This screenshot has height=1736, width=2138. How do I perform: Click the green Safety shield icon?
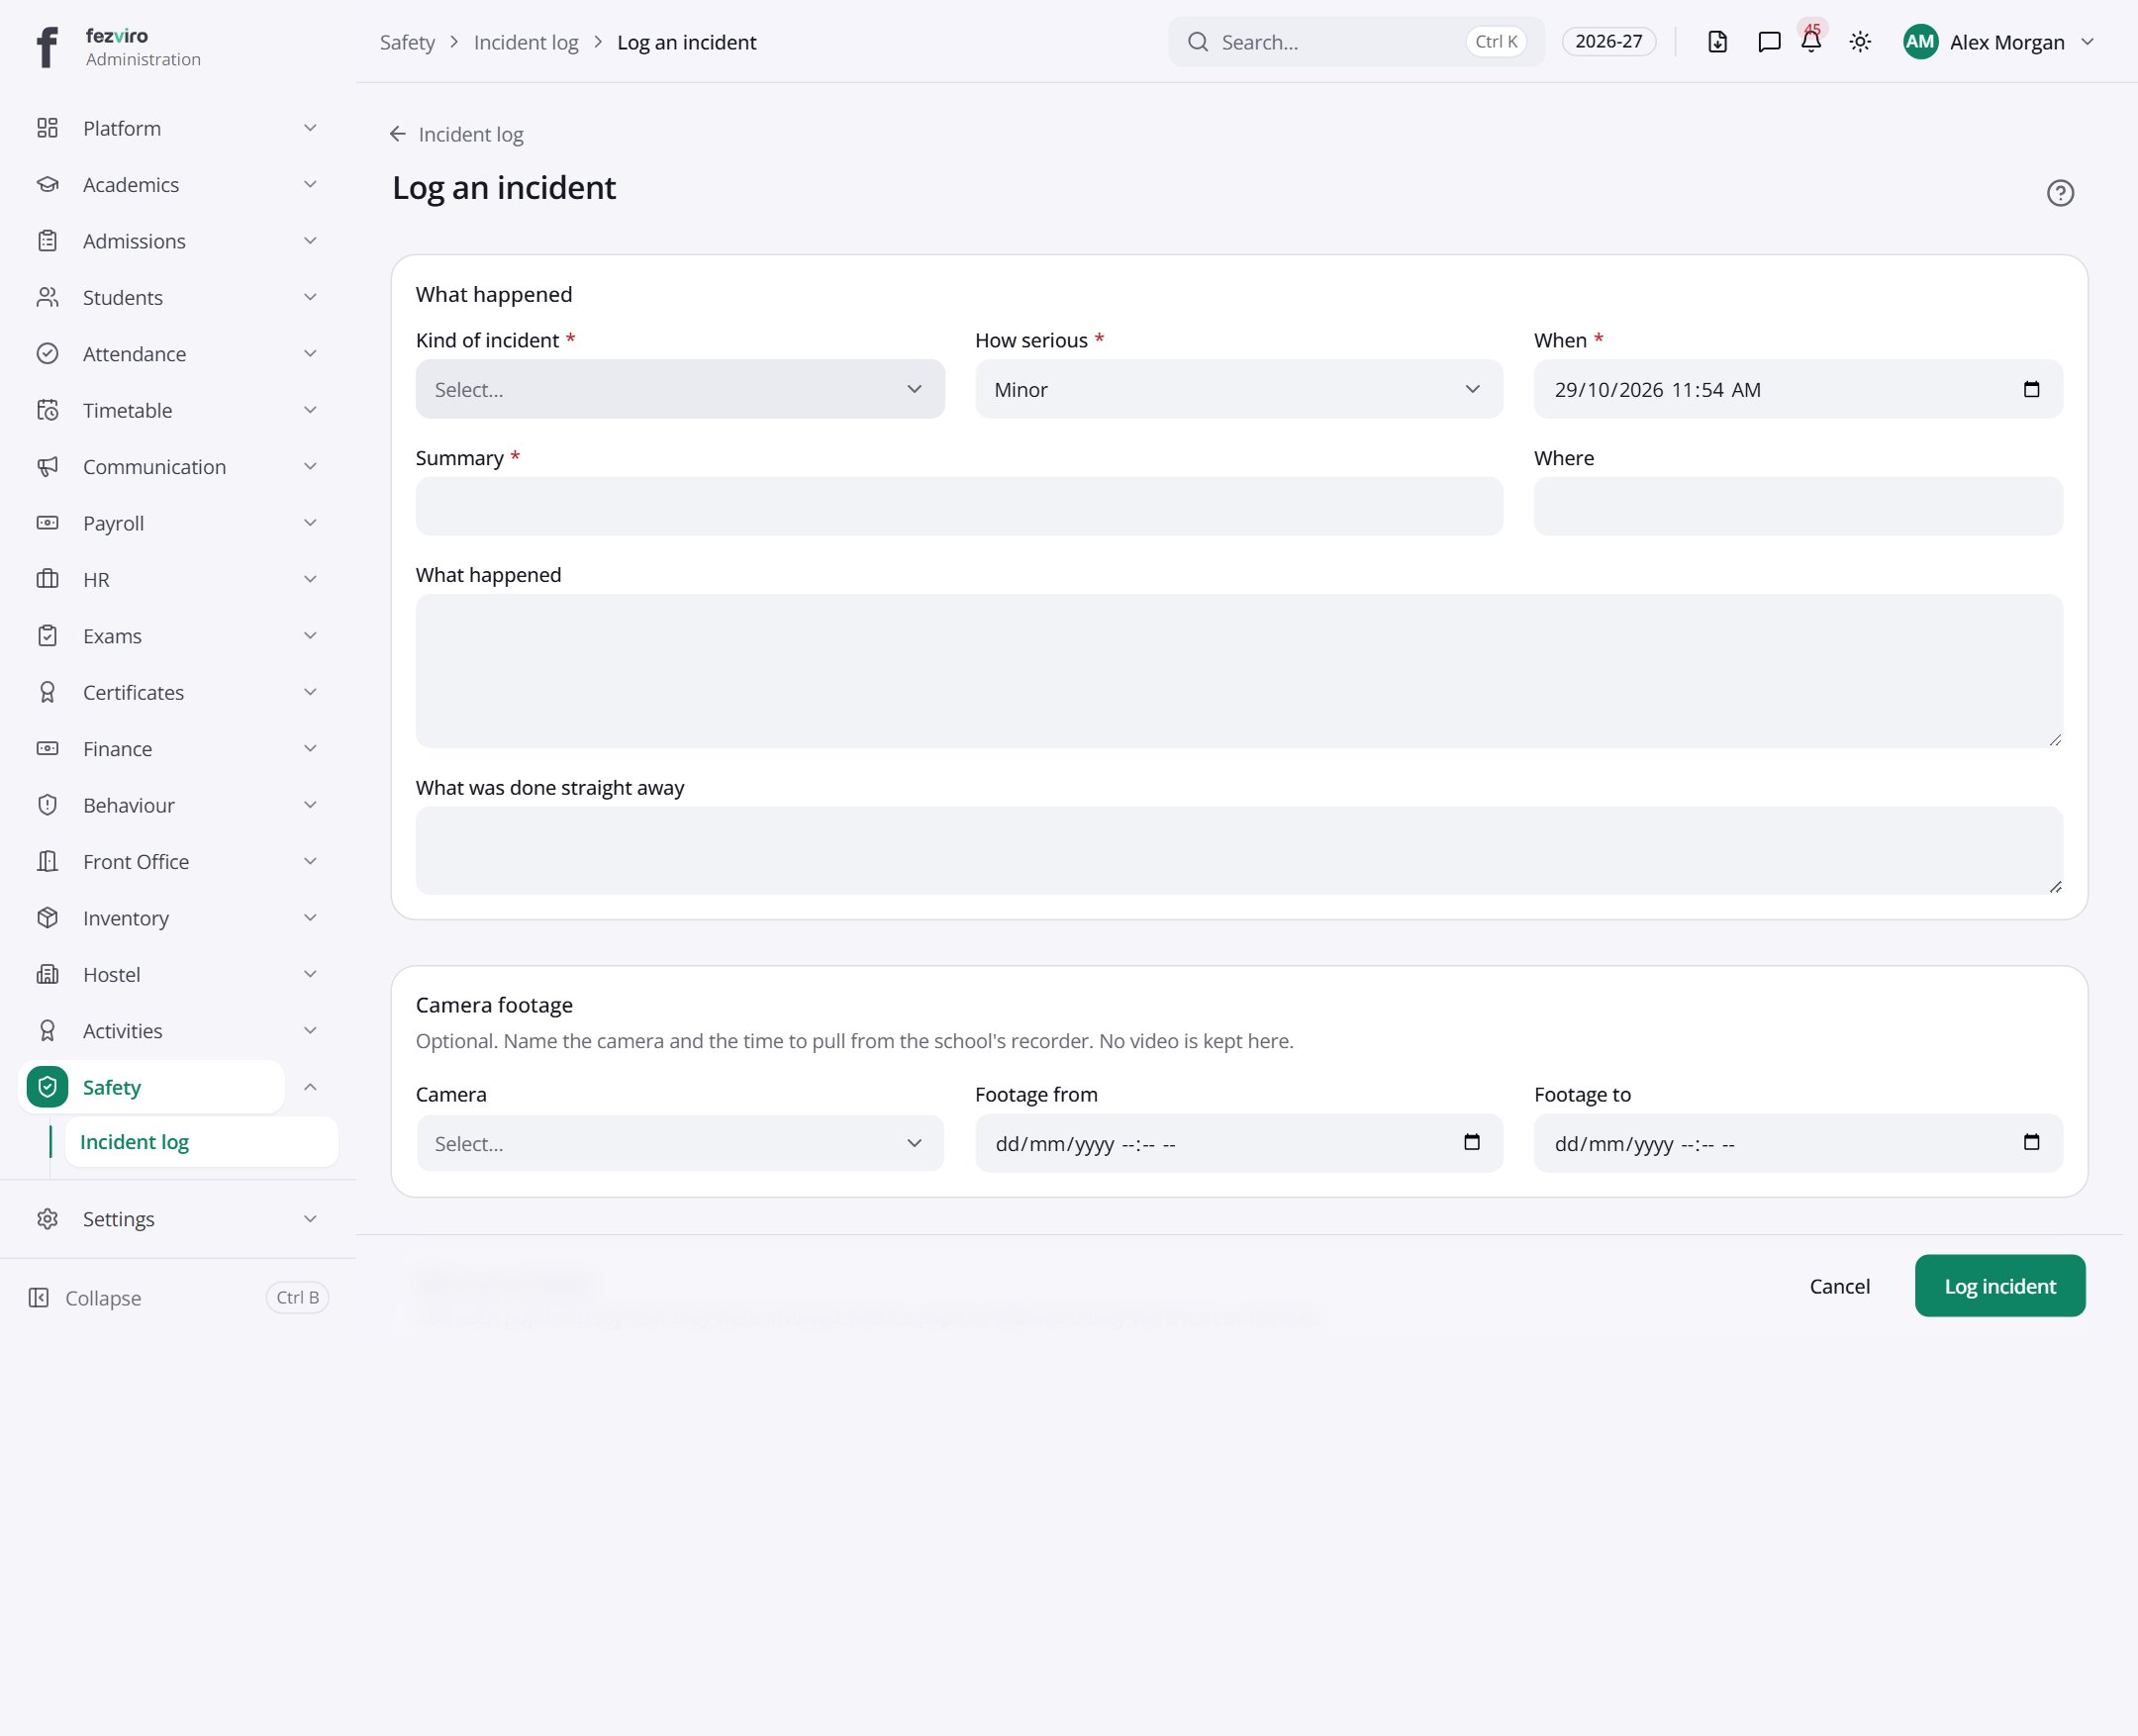[47, 1087]
